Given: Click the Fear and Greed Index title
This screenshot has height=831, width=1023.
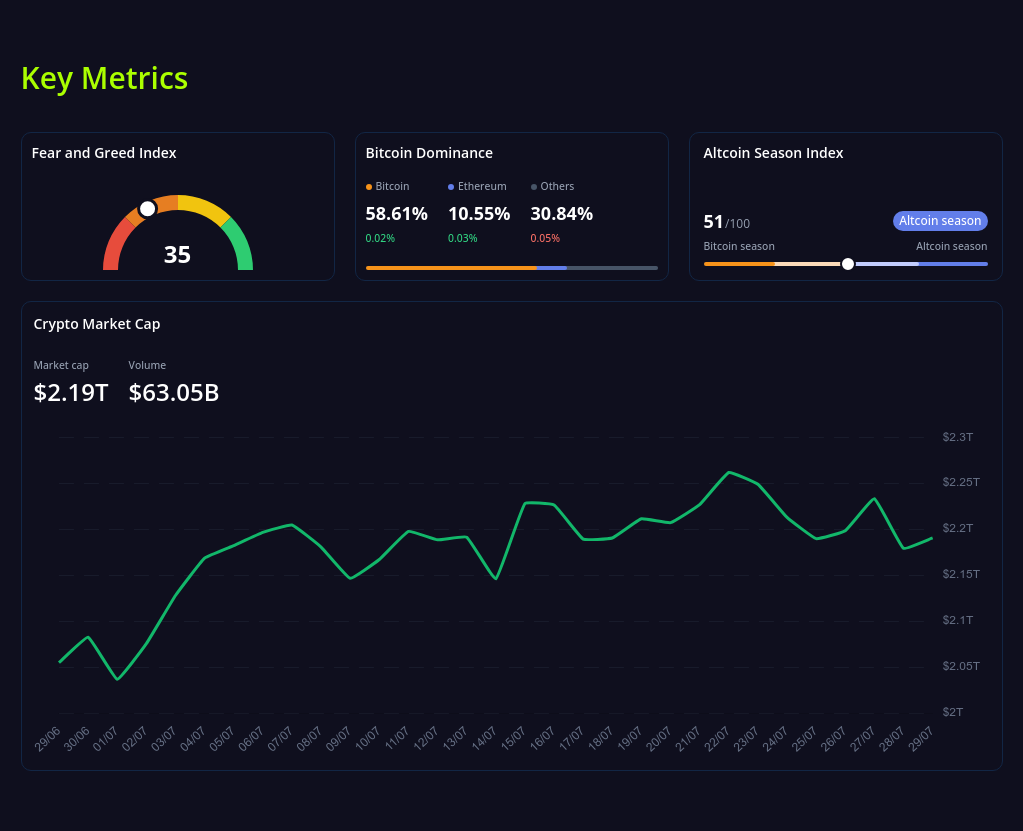Looking at the screenshot, I should pyautogui.click(x=104, y=153).
